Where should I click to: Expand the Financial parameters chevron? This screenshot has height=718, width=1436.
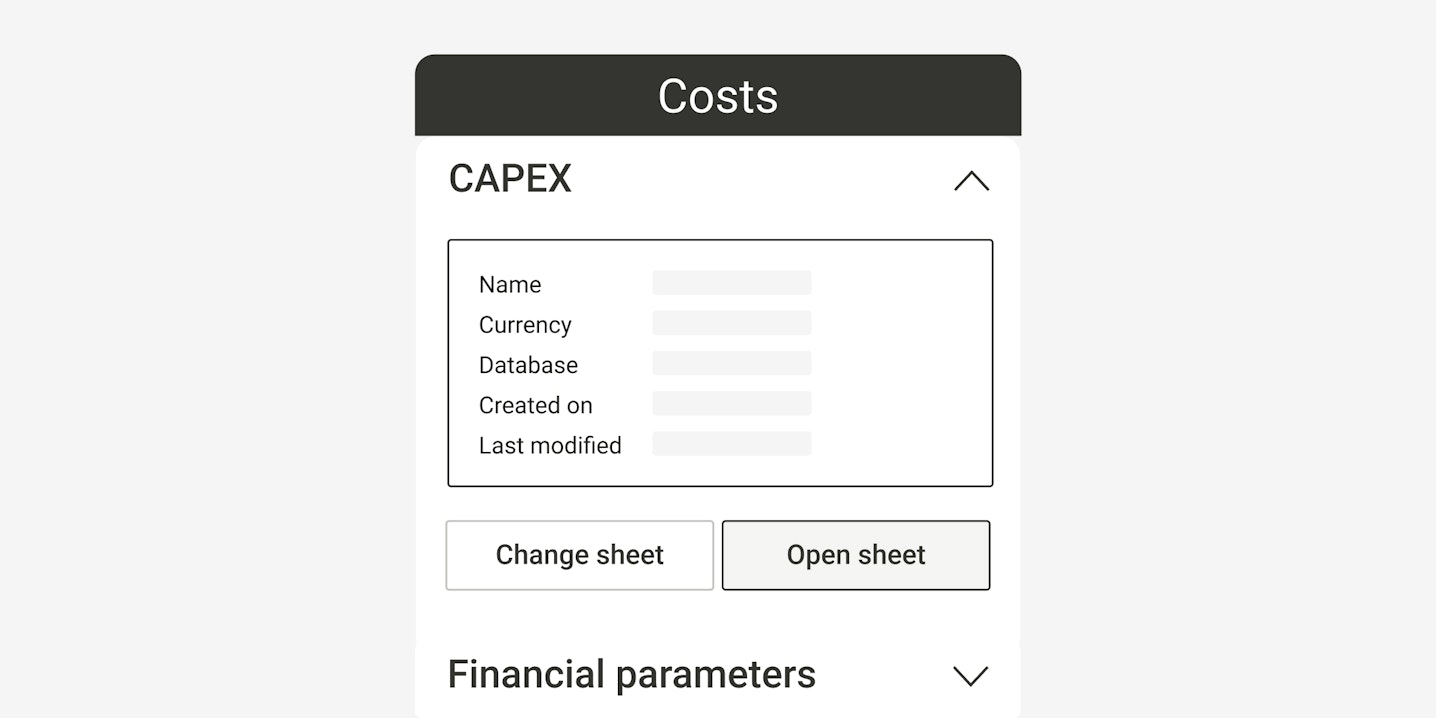(x=970, y=676)
